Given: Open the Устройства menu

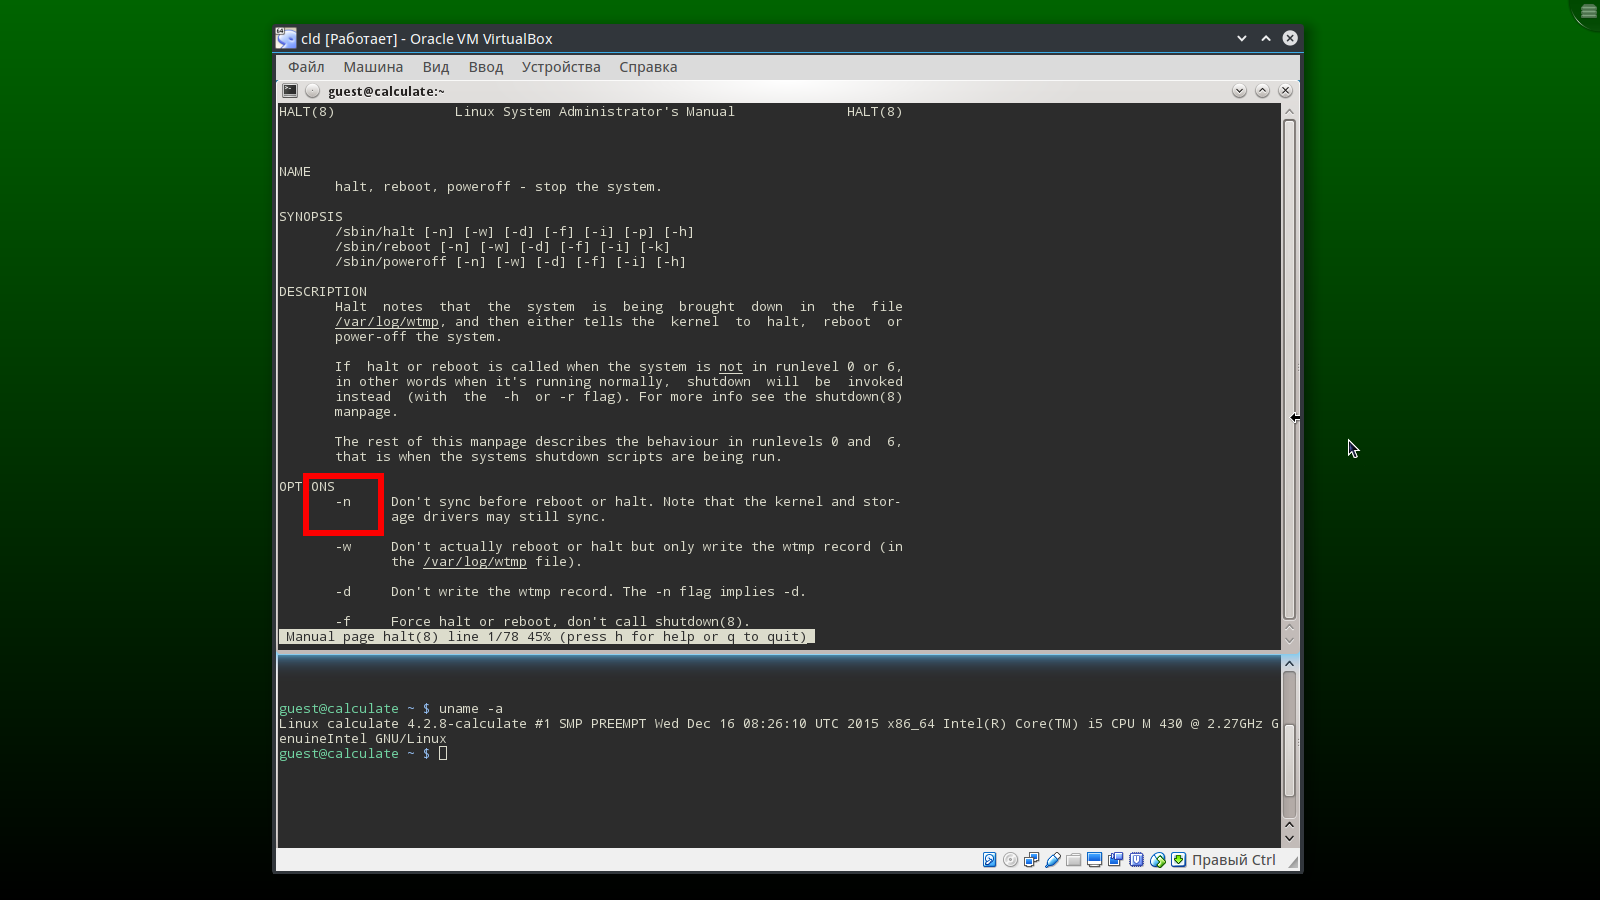Looking at the screenshot, I should pyautogui.click(x=561, y=67).
